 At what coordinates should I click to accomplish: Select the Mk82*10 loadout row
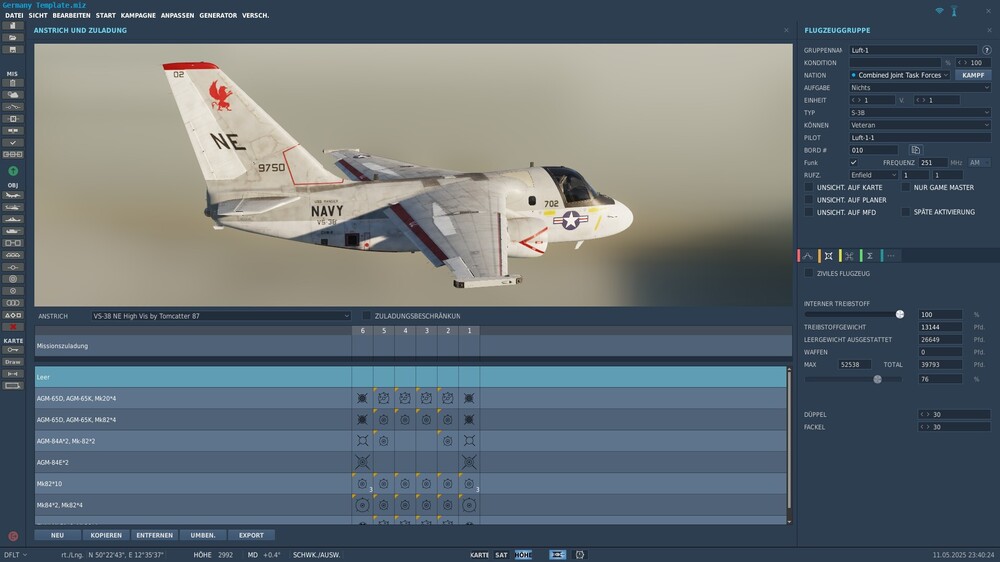[x=411, y=484]
